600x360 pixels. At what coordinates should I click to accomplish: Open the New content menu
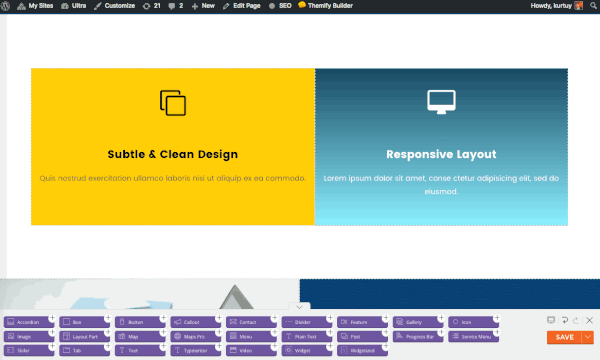click(203, 6)
